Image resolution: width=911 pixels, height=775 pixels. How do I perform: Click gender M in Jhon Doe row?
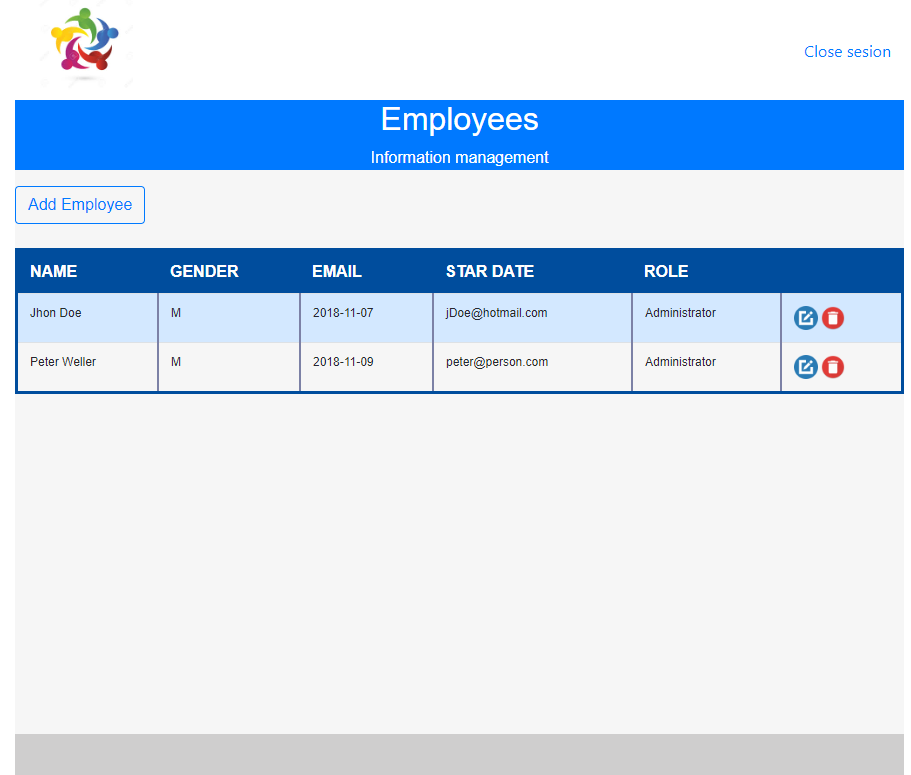[175, 313]
